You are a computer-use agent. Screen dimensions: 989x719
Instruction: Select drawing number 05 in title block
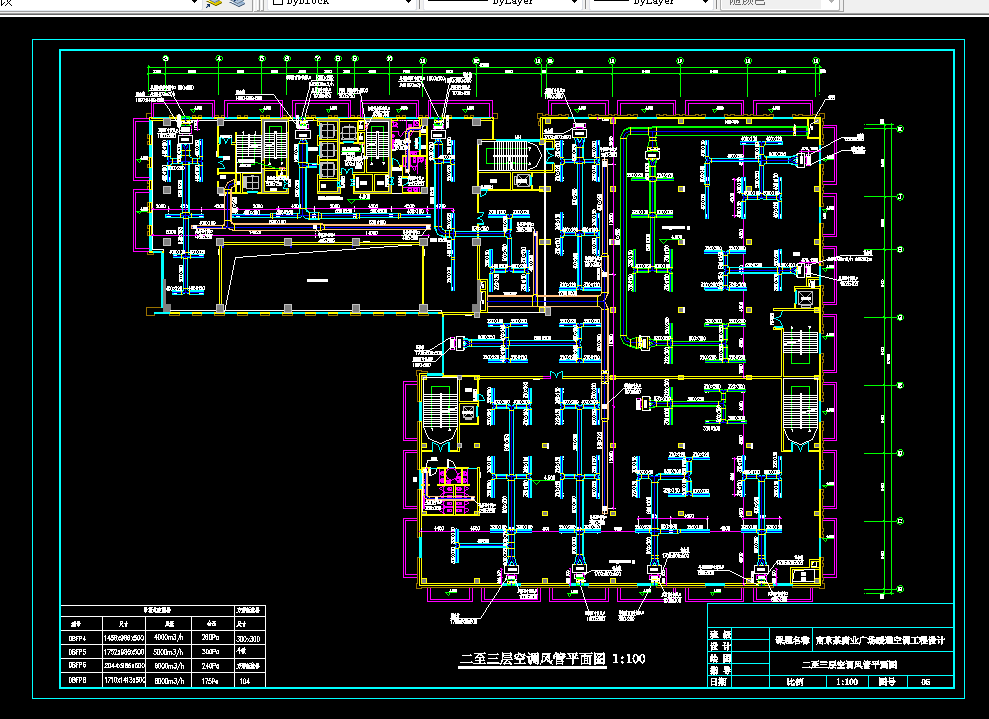coord(925,680)
